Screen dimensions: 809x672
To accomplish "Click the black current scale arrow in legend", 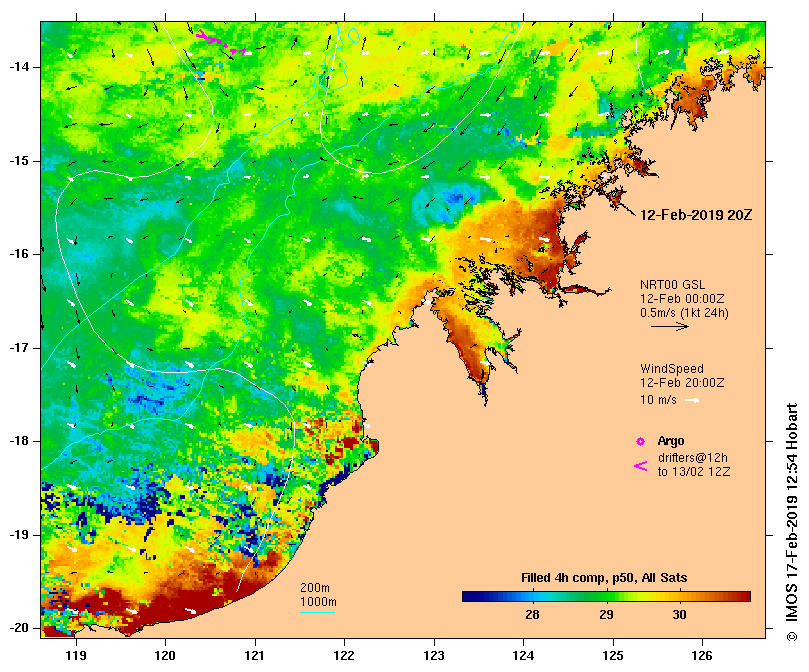I will 670,326.
